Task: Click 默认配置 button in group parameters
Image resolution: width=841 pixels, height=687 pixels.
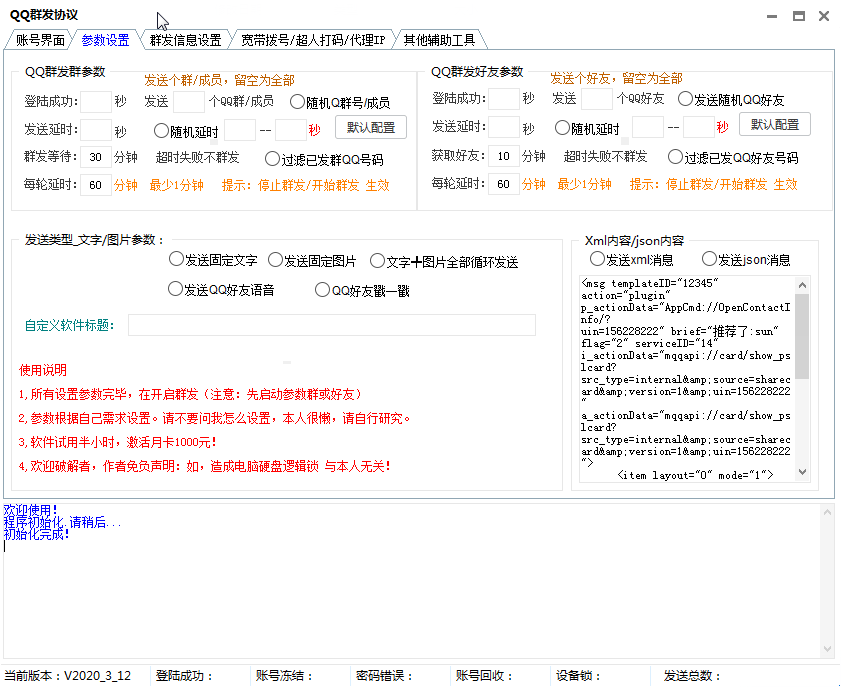Action: pos(371,127)
